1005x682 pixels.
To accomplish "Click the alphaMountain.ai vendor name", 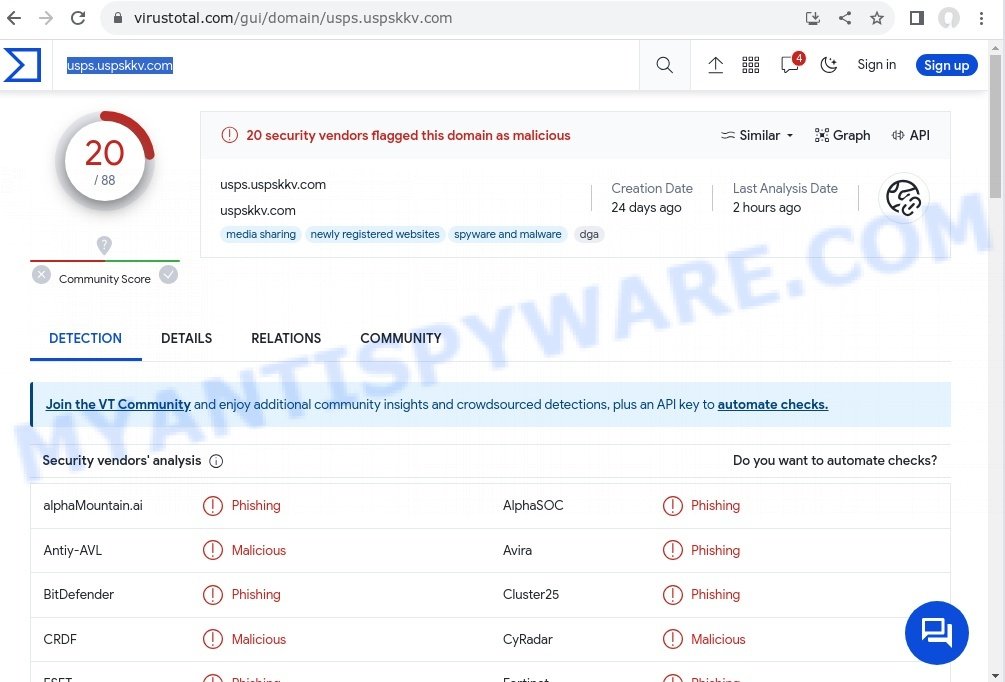I will tap(93, 506).
